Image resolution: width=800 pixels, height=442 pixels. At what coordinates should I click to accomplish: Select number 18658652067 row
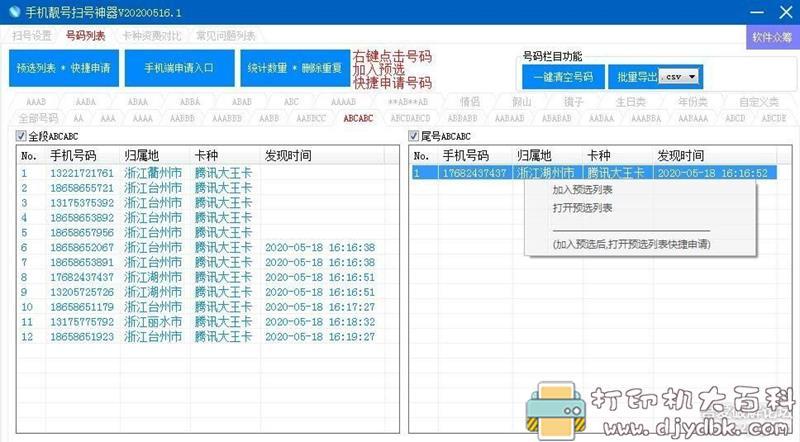pyautogui.click(x=201, y=248)
